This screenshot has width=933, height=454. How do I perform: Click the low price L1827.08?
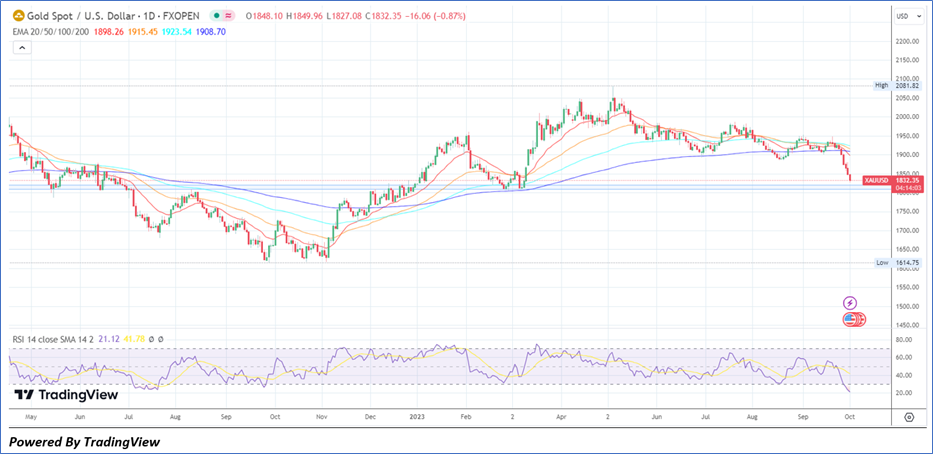344,16
